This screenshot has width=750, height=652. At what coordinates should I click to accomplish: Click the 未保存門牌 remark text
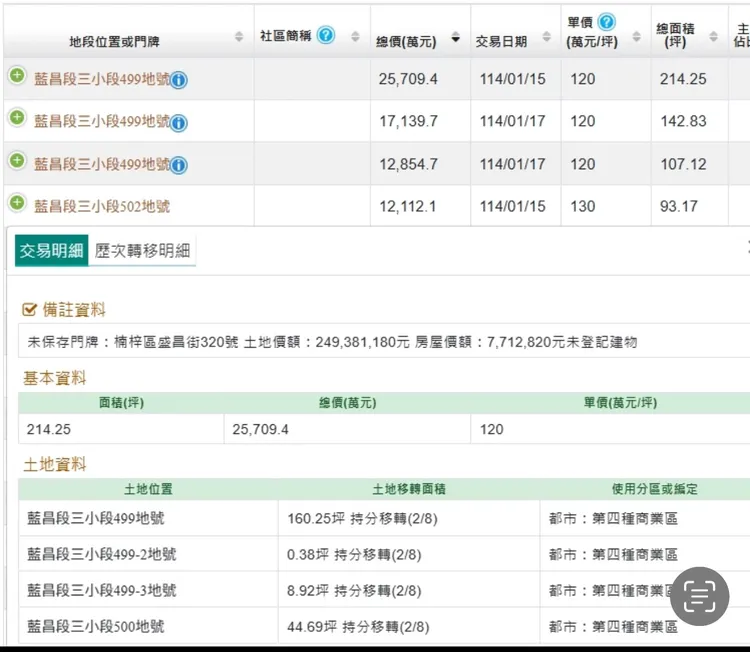(x=332, y=342)
